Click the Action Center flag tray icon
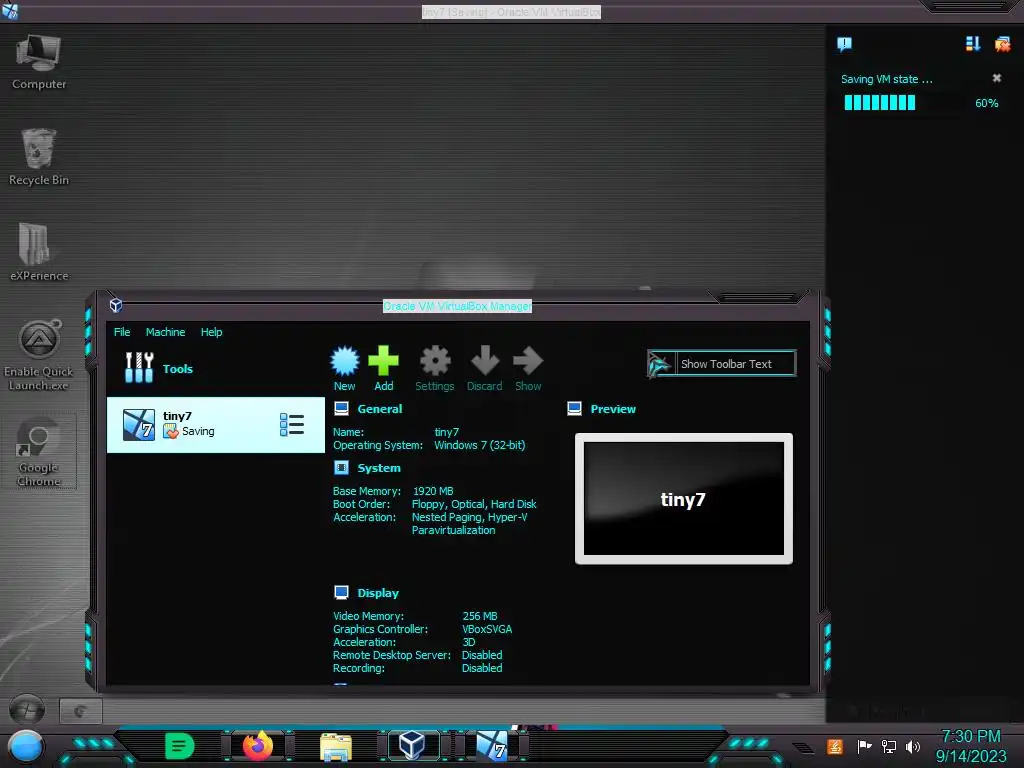Image resolution: width=1024 pixels, height=768 pixels. [x=864, y=746]
